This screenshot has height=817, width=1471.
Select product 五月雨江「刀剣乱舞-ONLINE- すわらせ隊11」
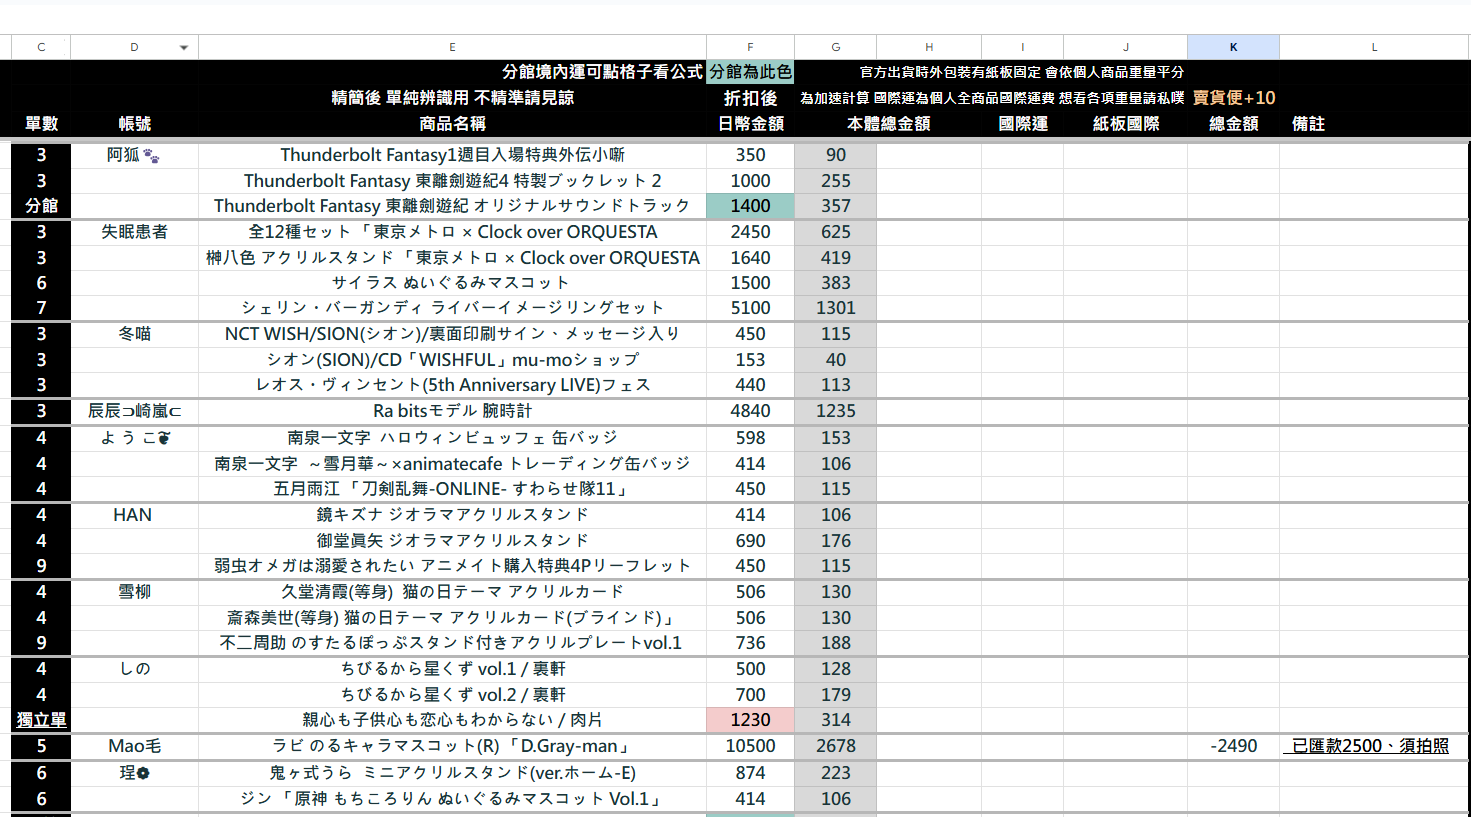coord(452,489)
